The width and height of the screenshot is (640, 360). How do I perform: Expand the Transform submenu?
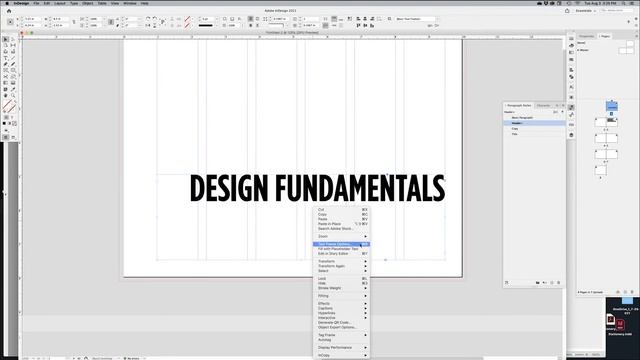342,261
